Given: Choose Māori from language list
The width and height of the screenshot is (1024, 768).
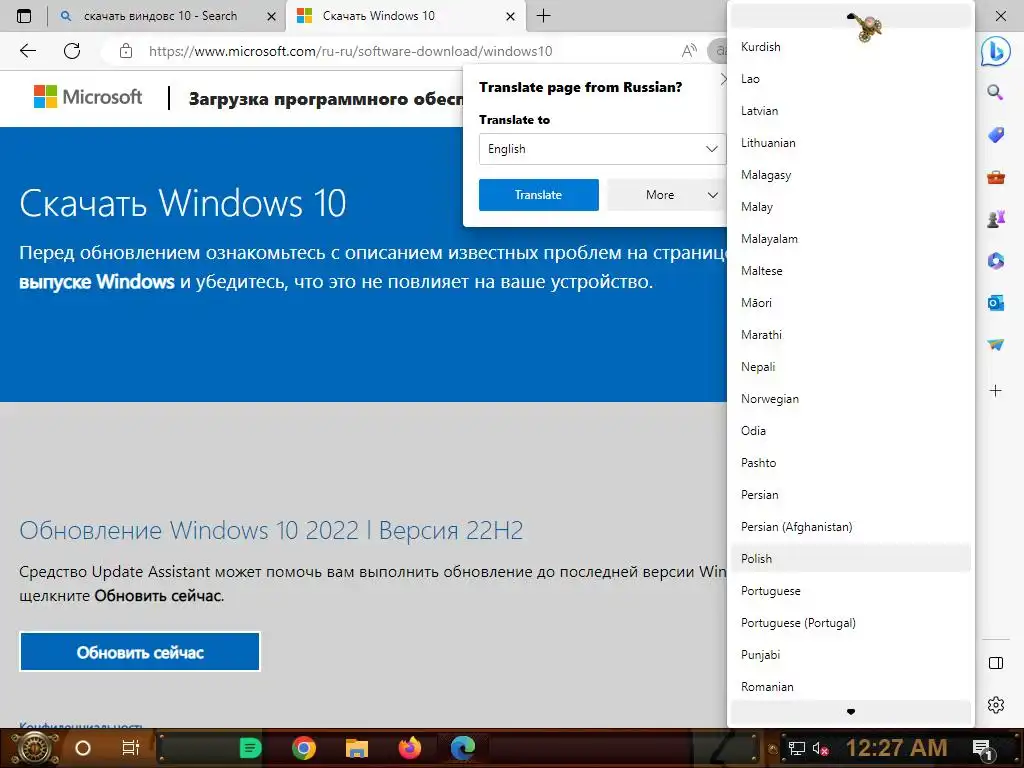Looking at the screenshot, I should click(x=850, y=302).
